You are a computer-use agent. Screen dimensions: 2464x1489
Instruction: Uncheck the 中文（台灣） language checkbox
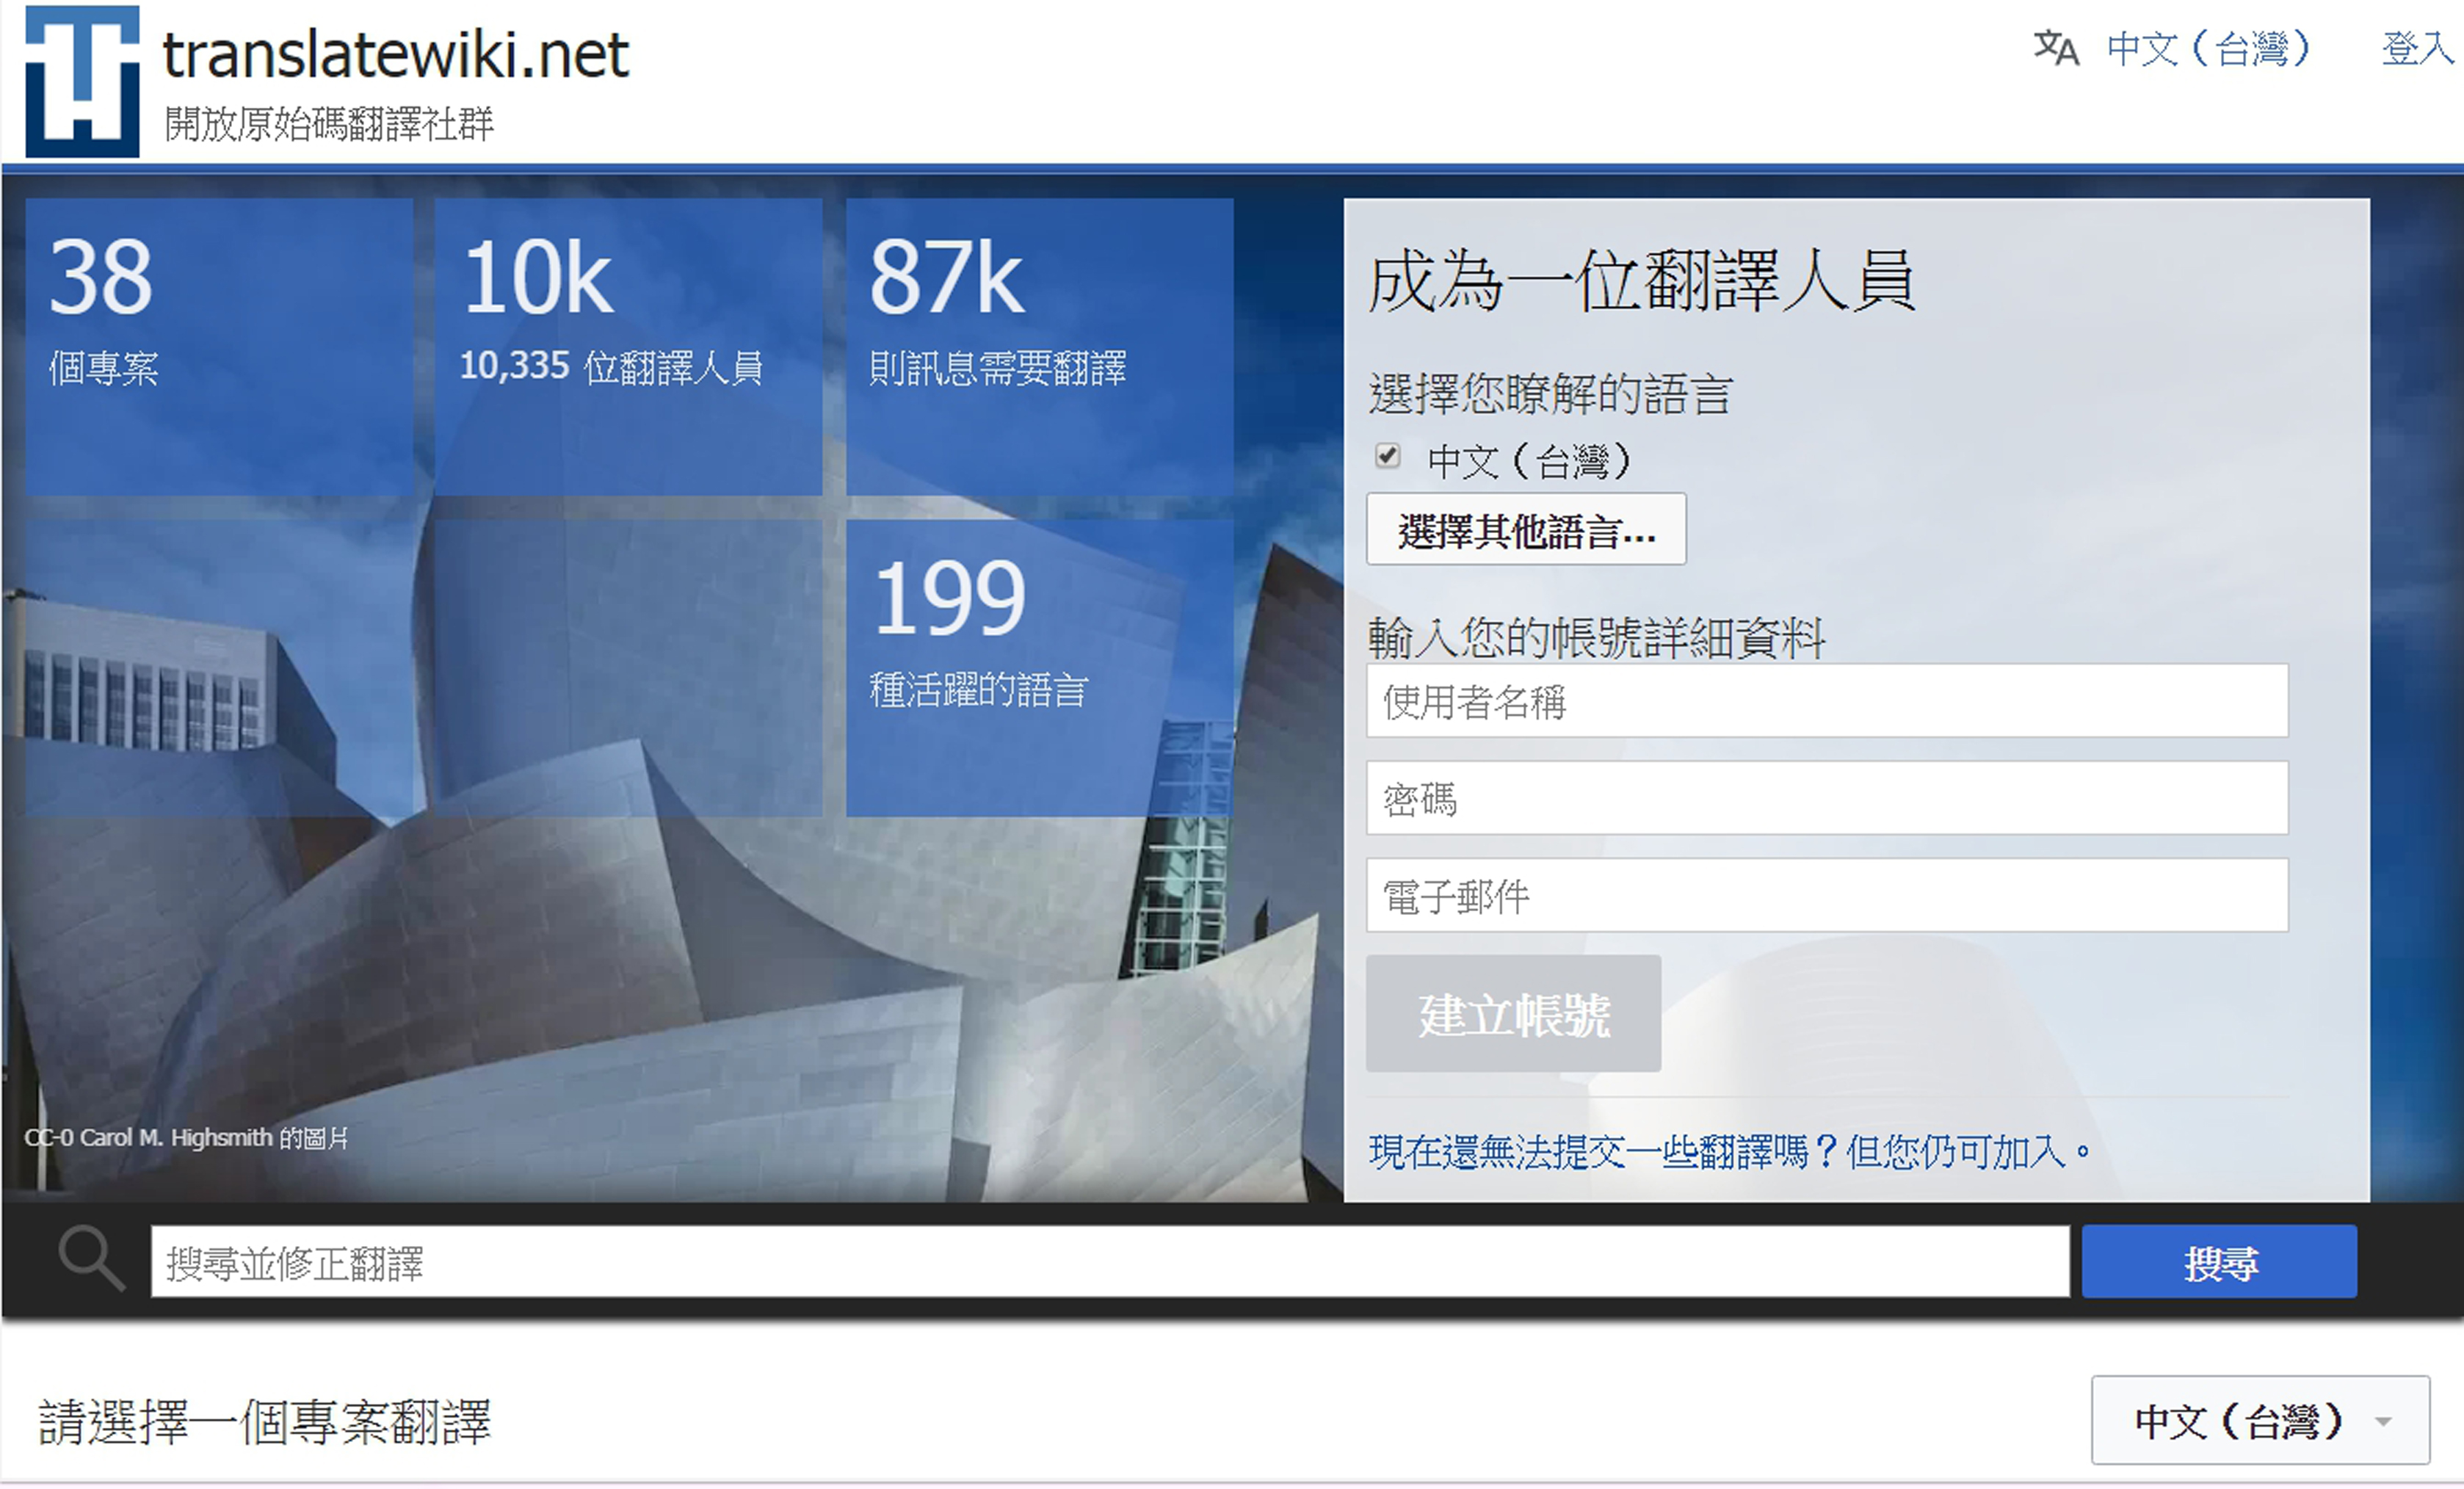point(1387,455)
